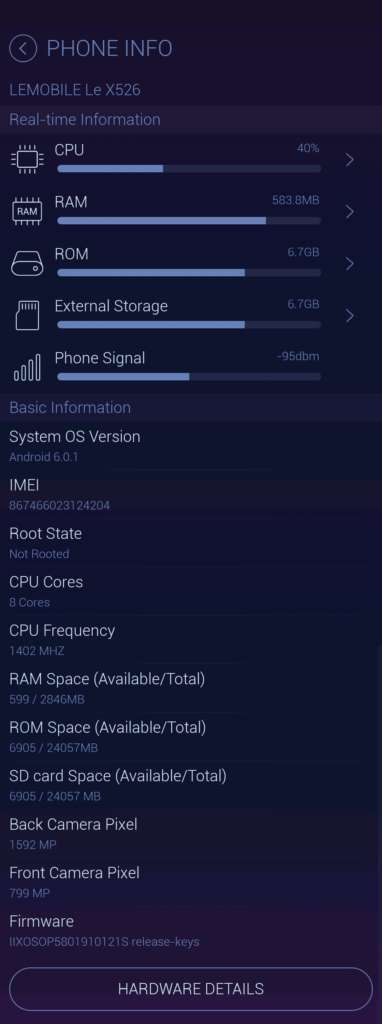Tap the RAM module icon
Screen dimensions: 382x1024
[27, 211]
